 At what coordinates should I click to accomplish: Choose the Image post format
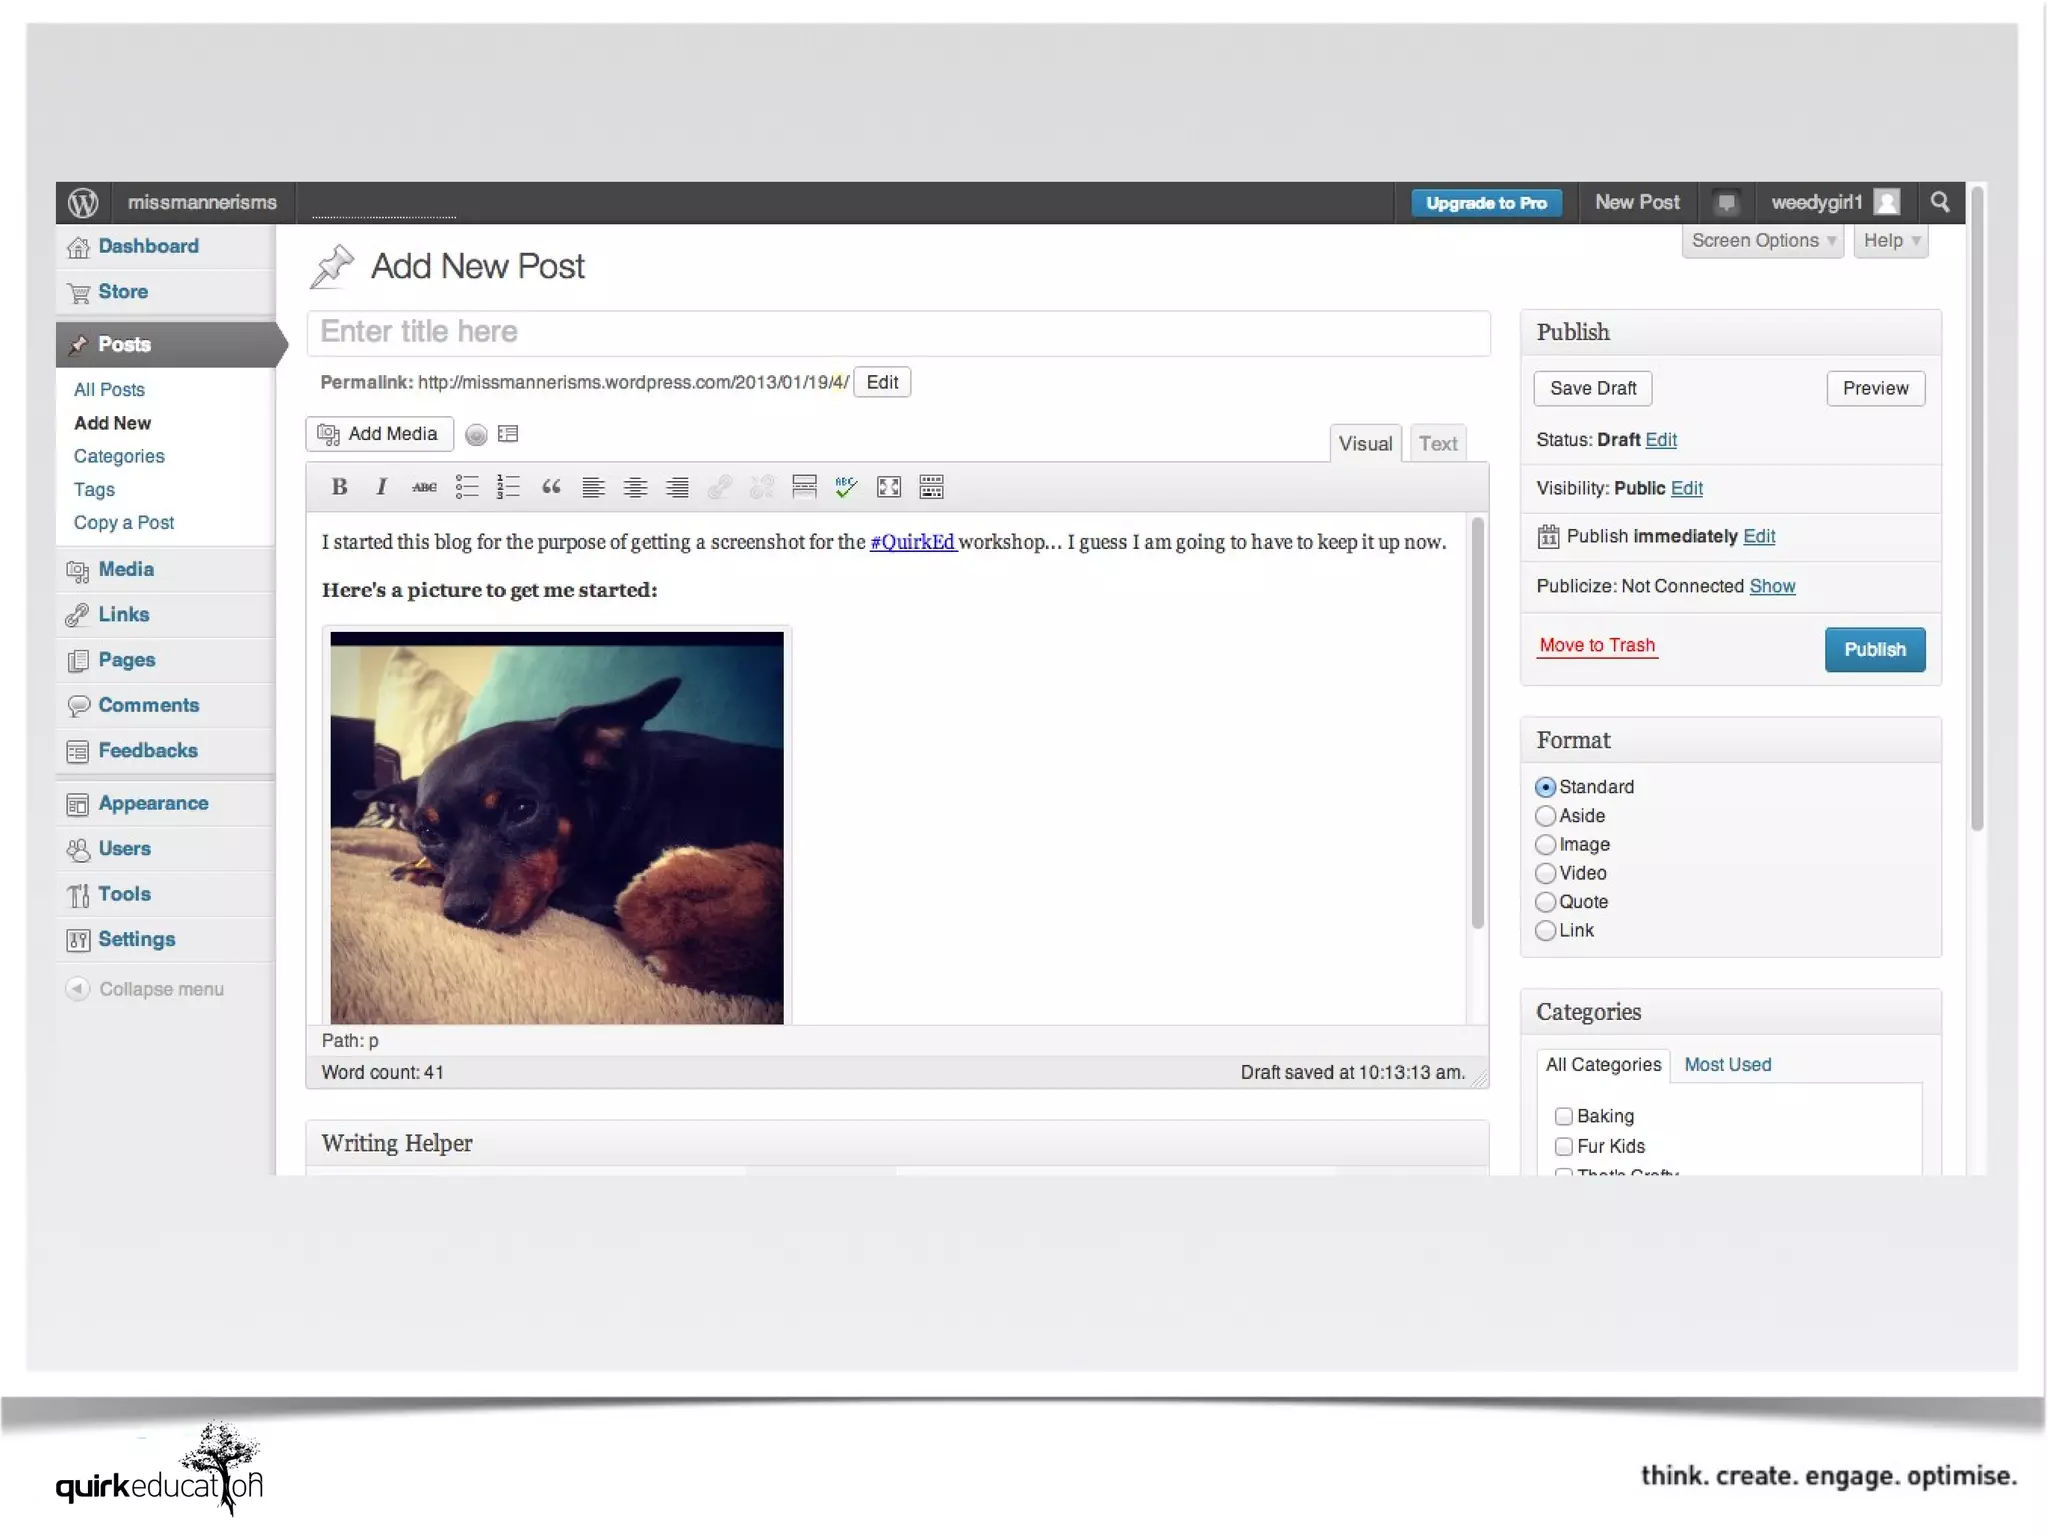(1545, 845)
